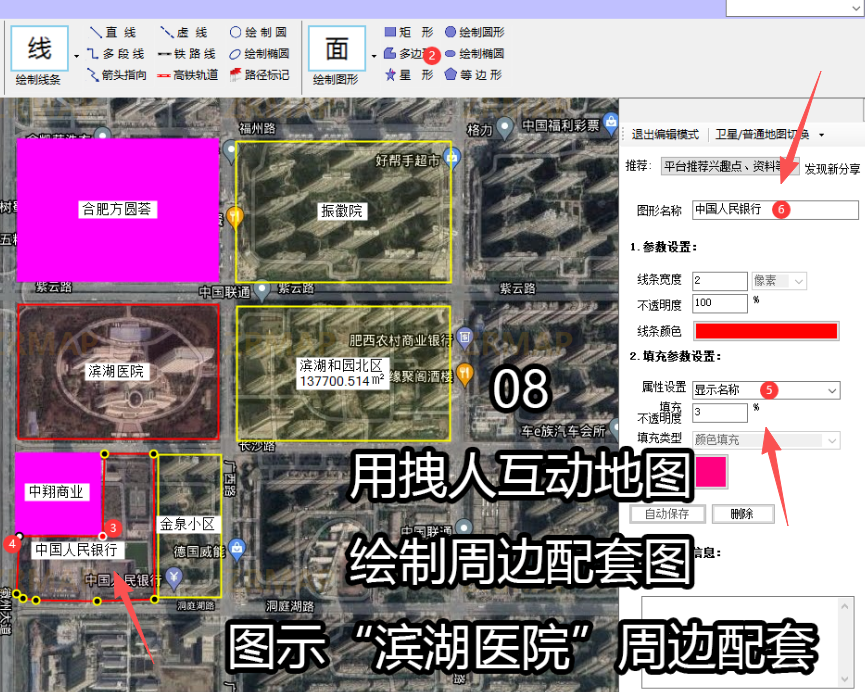Select the 等边形 regular polygon tool
865x692 pixels.
[473, 75]
